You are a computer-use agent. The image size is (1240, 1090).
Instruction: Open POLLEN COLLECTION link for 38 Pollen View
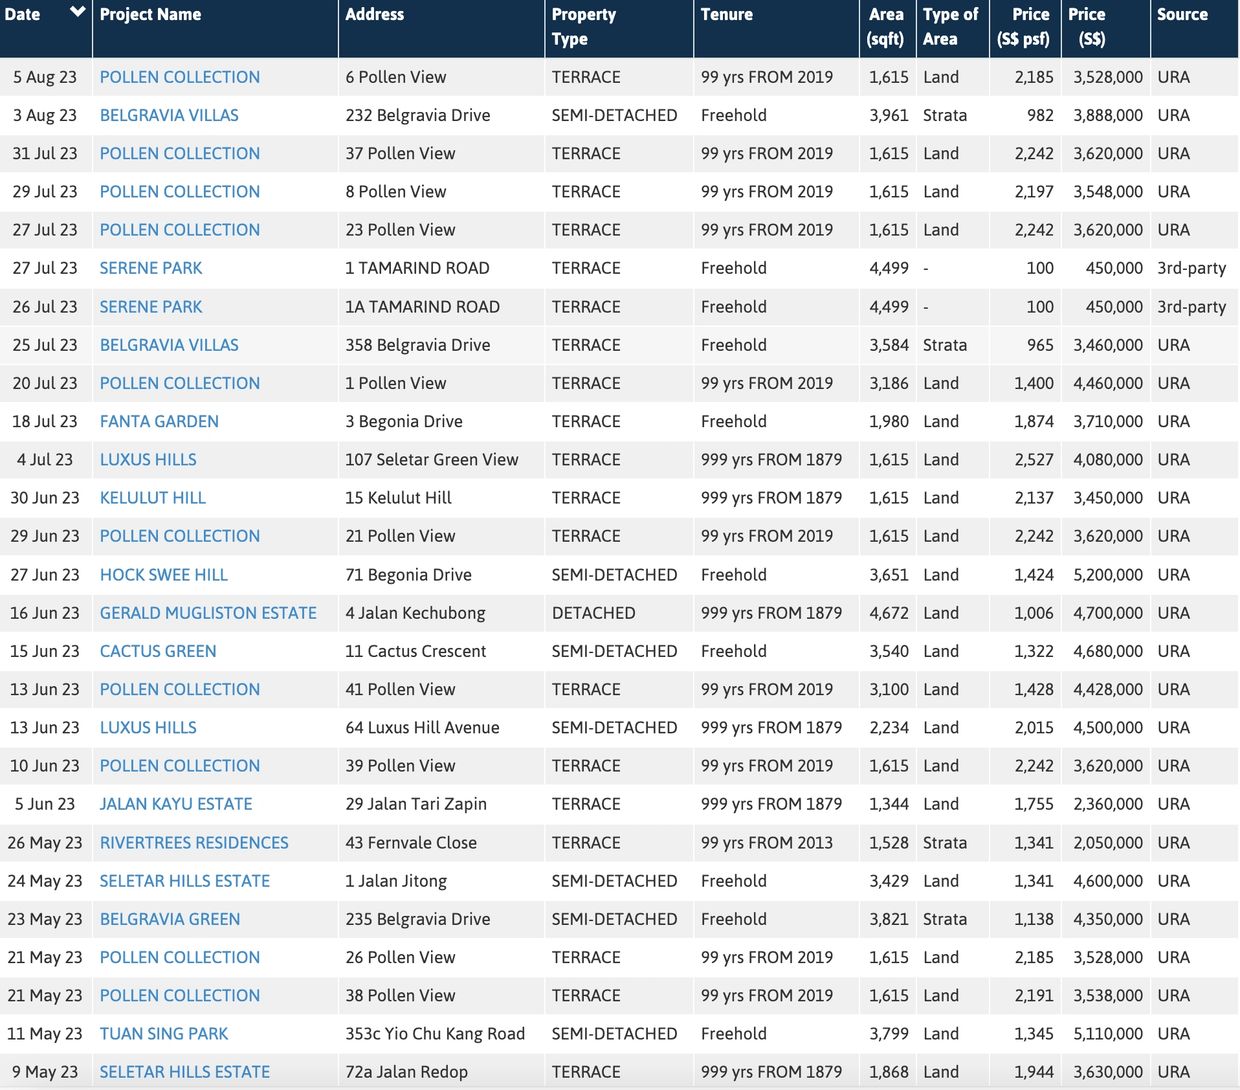coord(180,995)
